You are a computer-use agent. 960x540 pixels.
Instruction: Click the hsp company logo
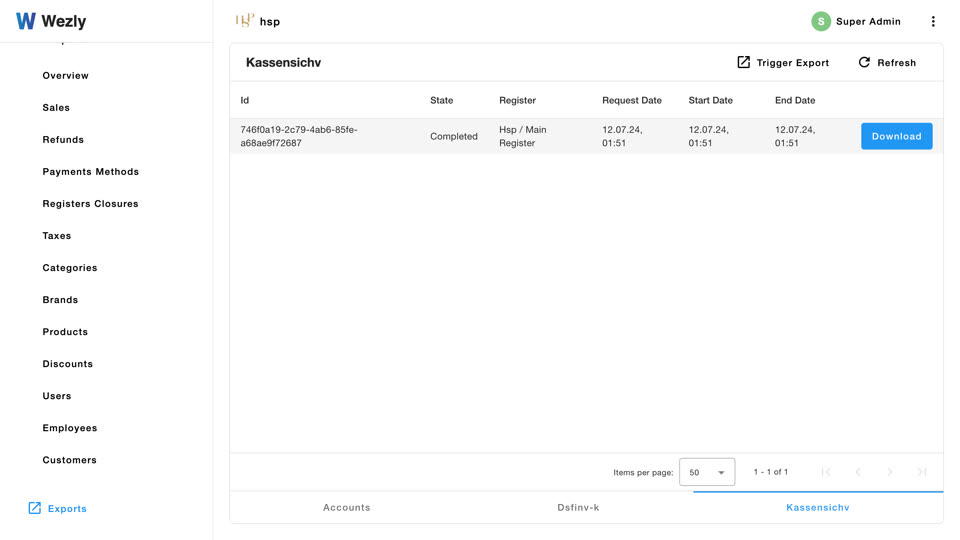coord(244,21)
